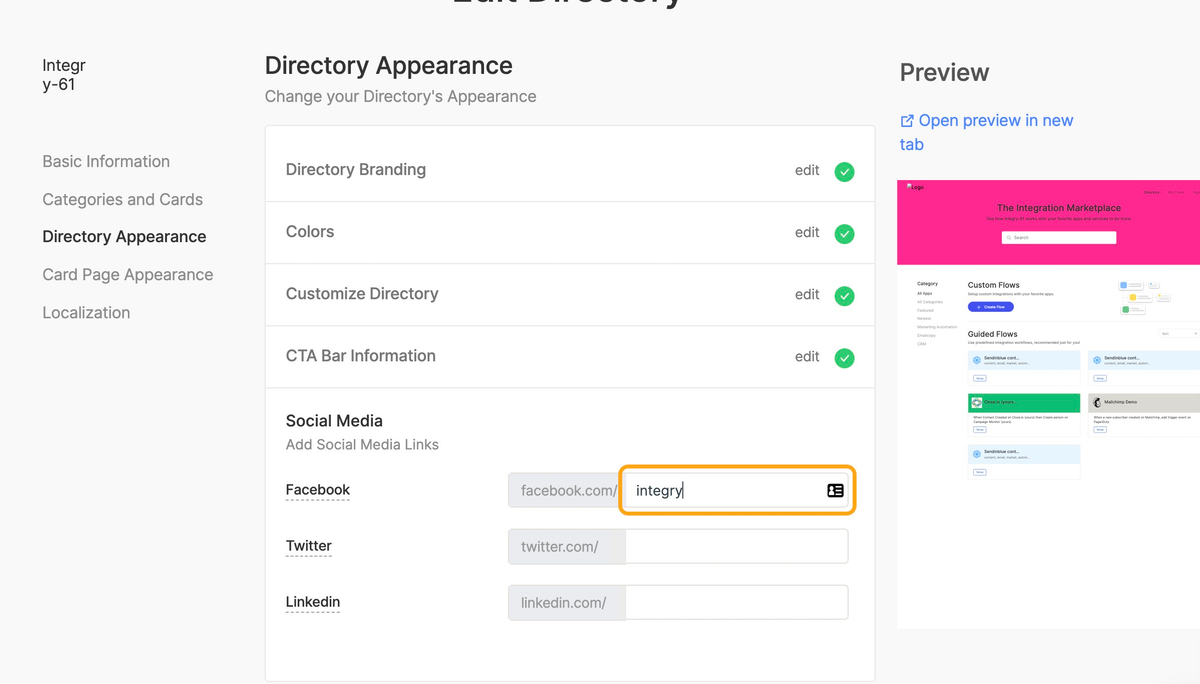Click the Twitter field label

tap(309, 546)
